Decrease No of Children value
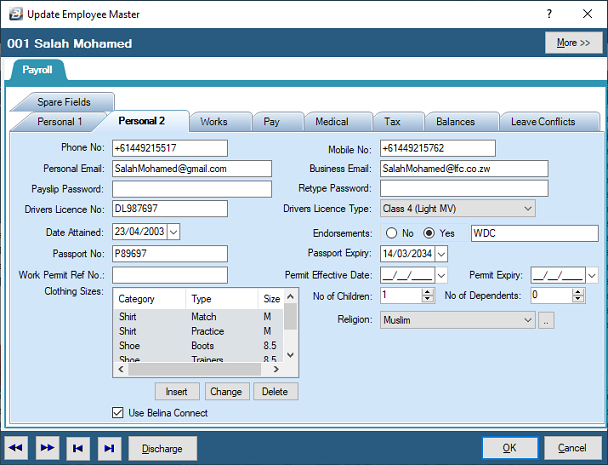This screenshot has width=608, height=465. point(427,299)
